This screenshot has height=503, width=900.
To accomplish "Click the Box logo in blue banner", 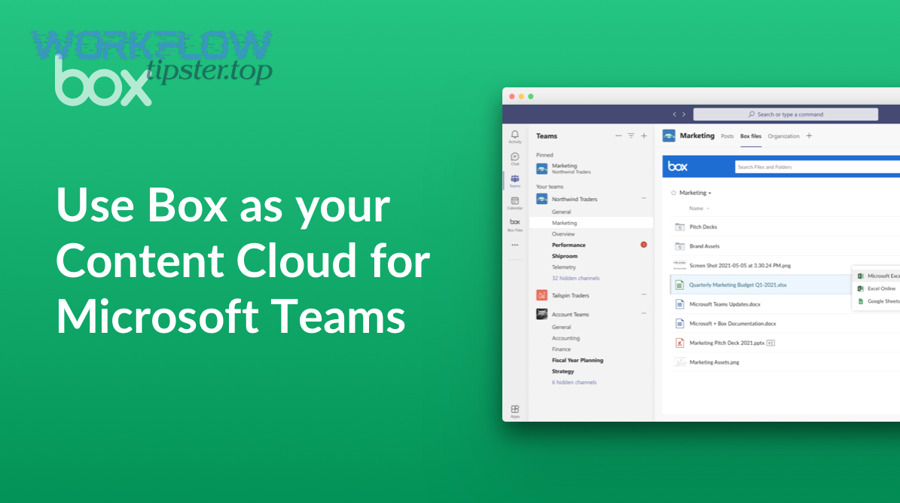I will click(x=678, y=167).
